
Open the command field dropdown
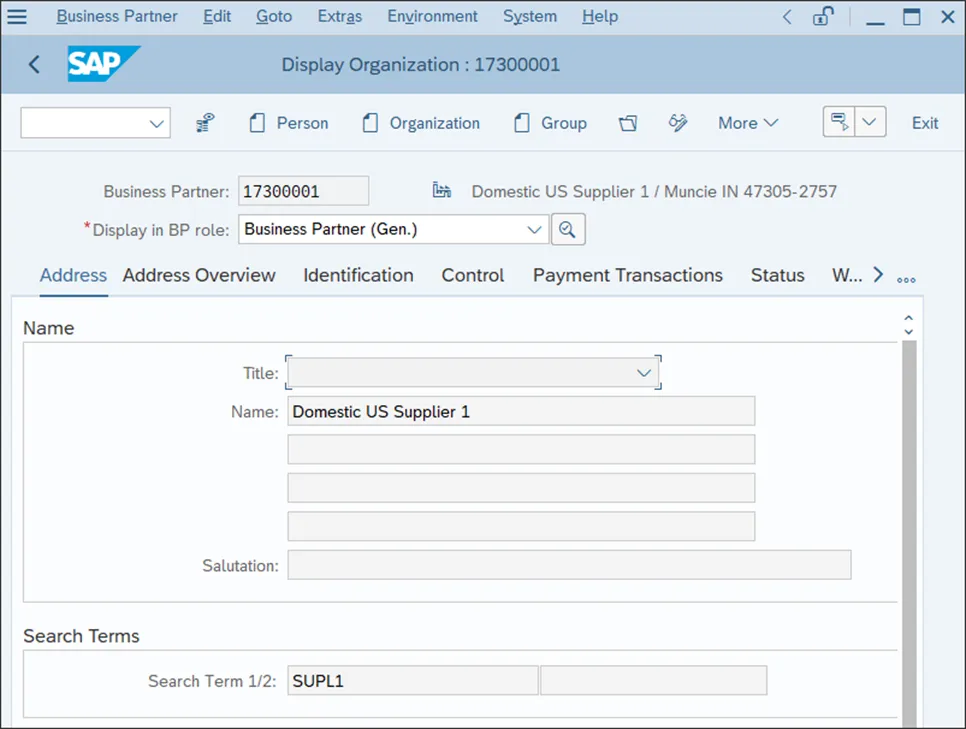point(156,123)
